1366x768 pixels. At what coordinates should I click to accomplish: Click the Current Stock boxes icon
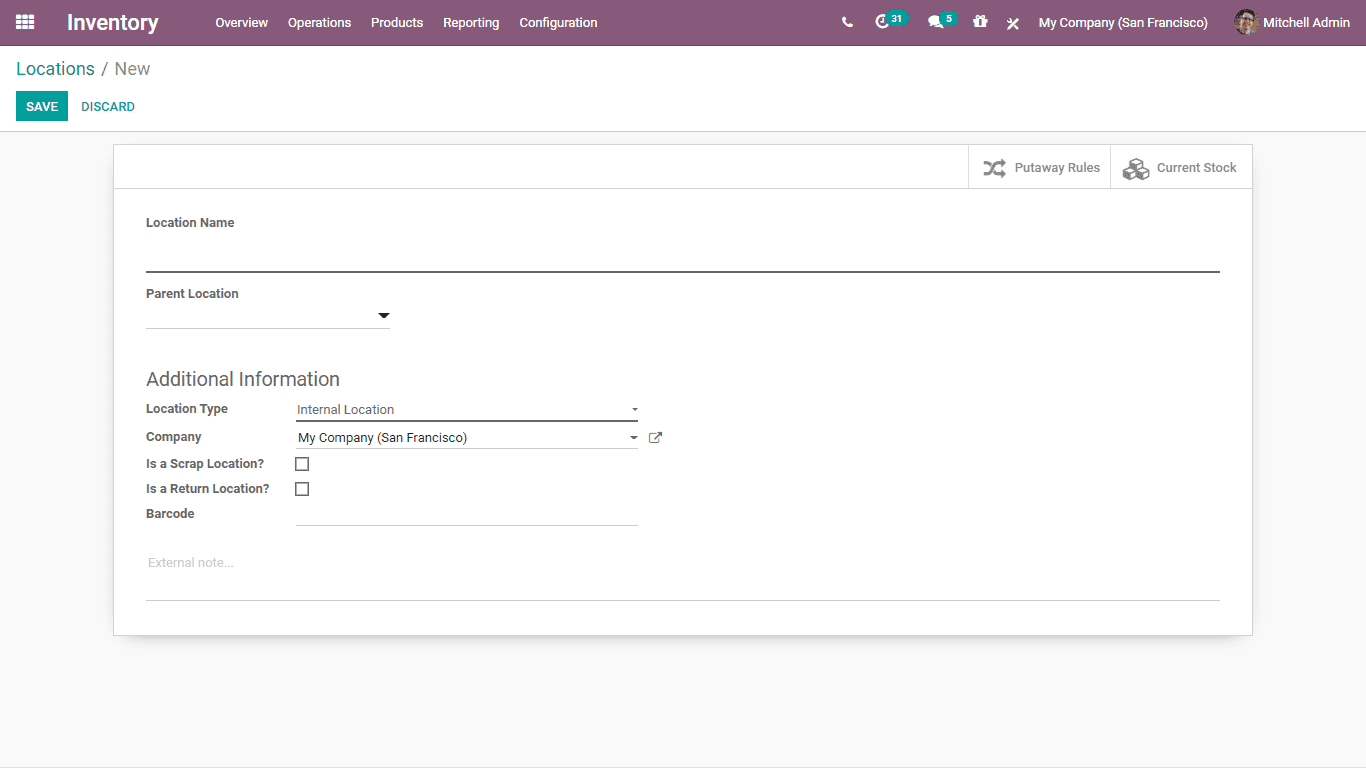pyautogui.click(x=1136, y=168)
